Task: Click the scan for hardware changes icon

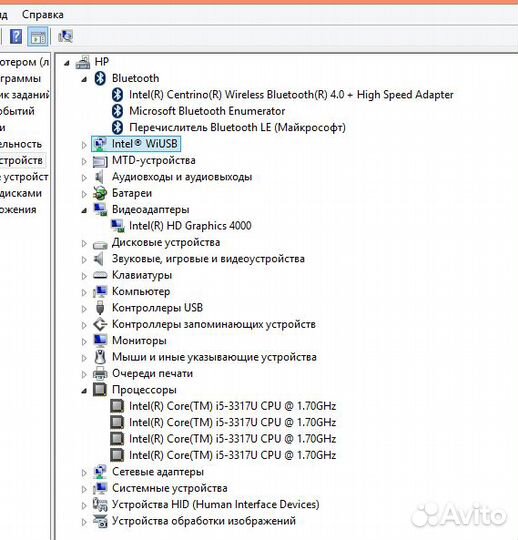Action: (x=65, y=36)
